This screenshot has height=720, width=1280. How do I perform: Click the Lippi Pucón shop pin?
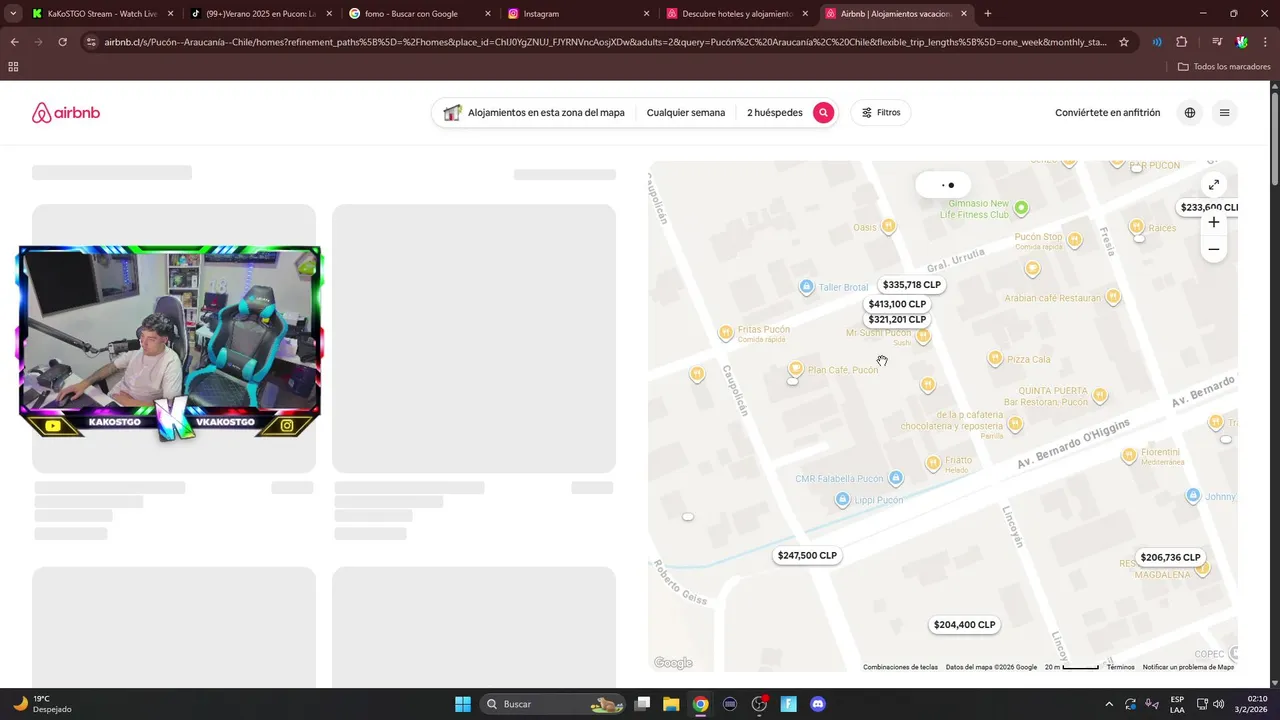[843, 499]
